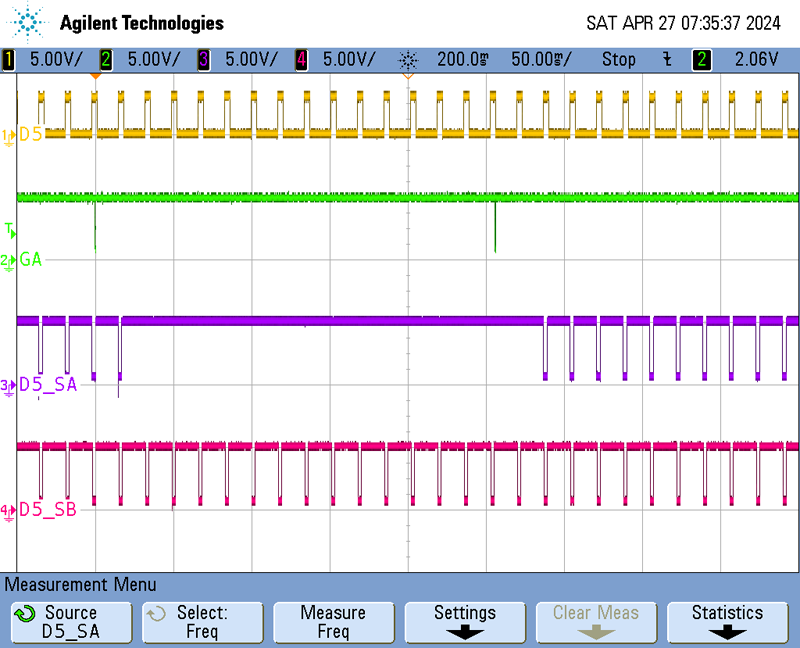800x648 pixels.
Task: Click the falling-edge trigger slope icon
Action: pyautogui.click(x=667, y=60)
